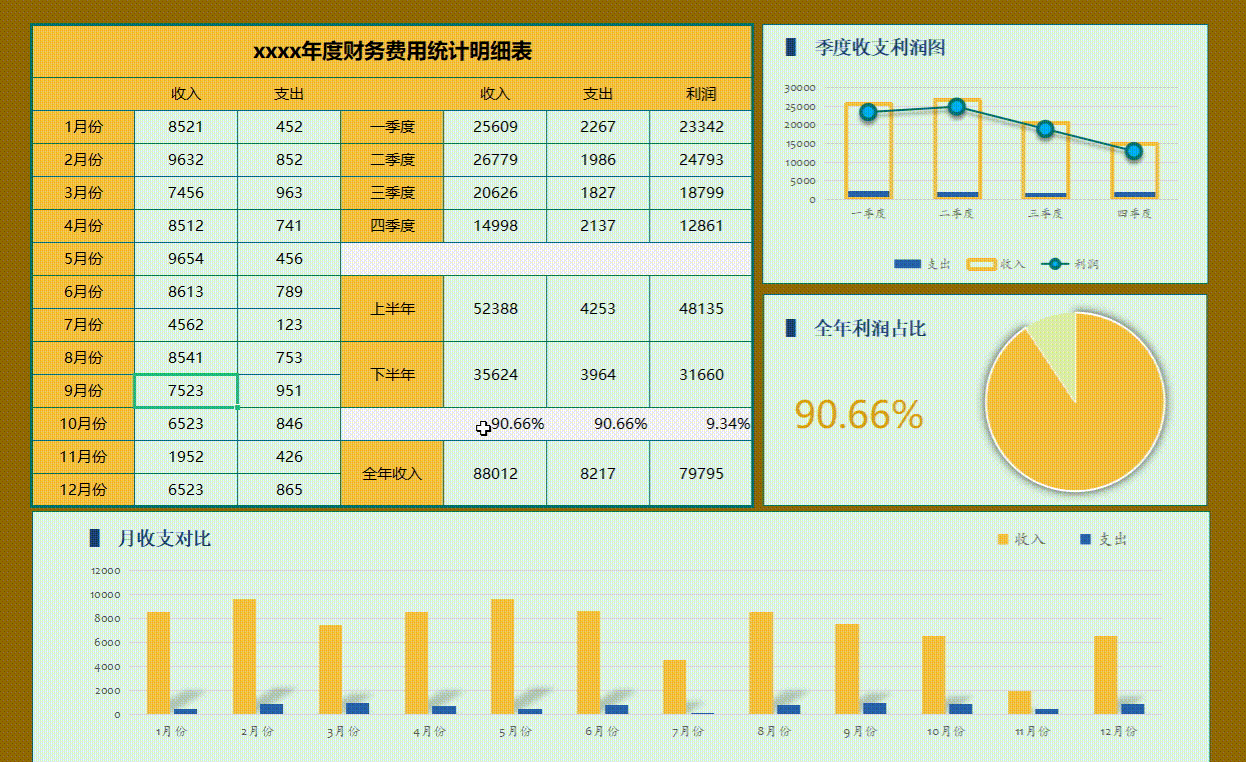
Task: Click the 5月份 label in the table
Action: (x=83, y=259)
